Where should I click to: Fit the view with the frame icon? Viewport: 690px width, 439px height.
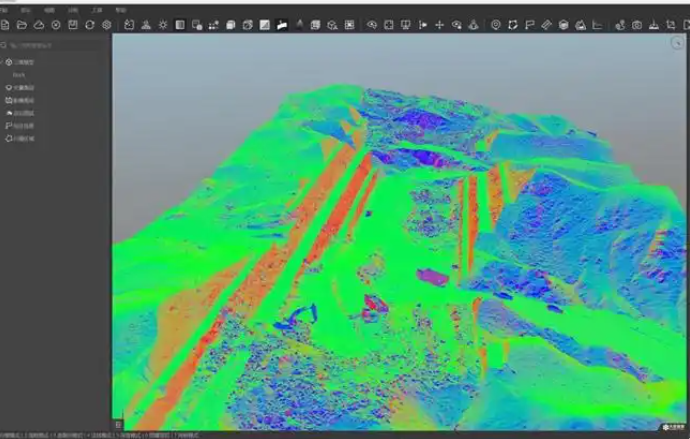click(389, 25)
